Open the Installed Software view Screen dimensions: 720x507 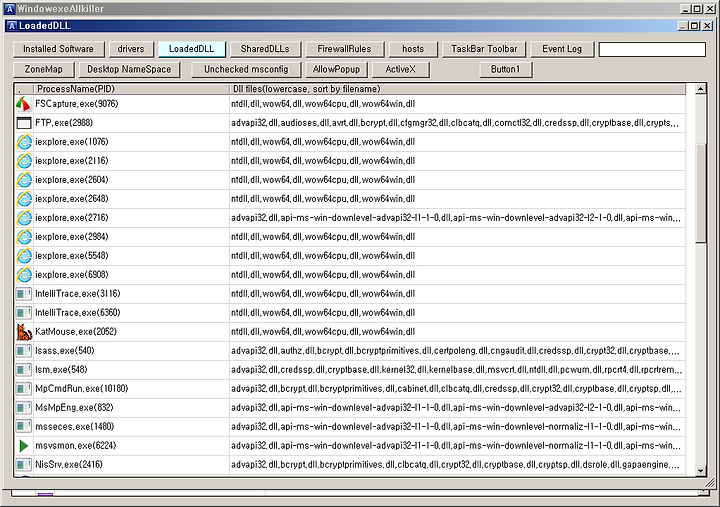58,49
